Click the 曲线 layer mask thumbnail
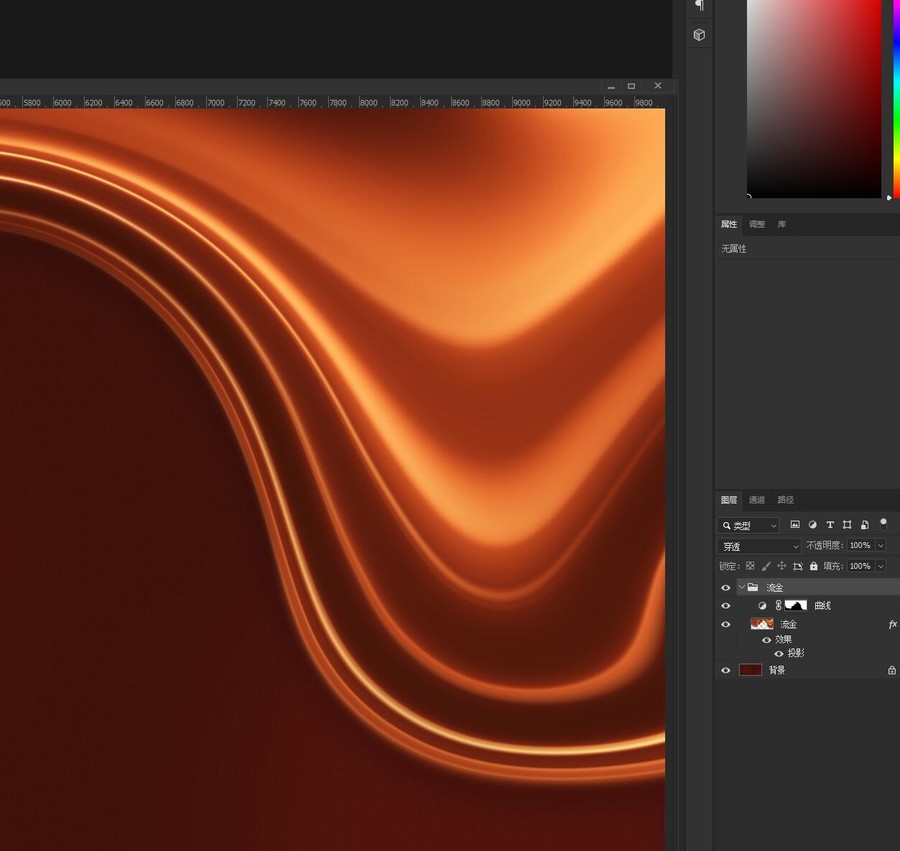The height and width of the screenshot is (851, 900). pos(796,605)
